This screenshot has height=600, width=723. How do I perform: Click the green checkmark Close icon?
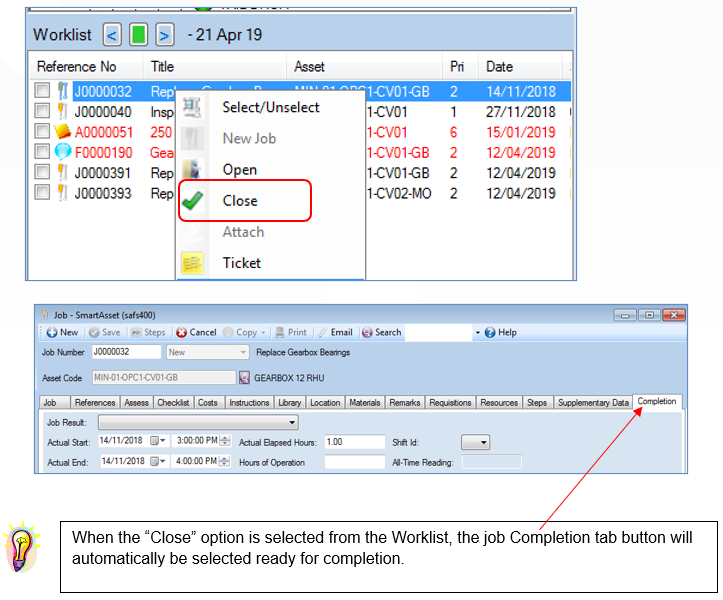click(x=192, y=201)
